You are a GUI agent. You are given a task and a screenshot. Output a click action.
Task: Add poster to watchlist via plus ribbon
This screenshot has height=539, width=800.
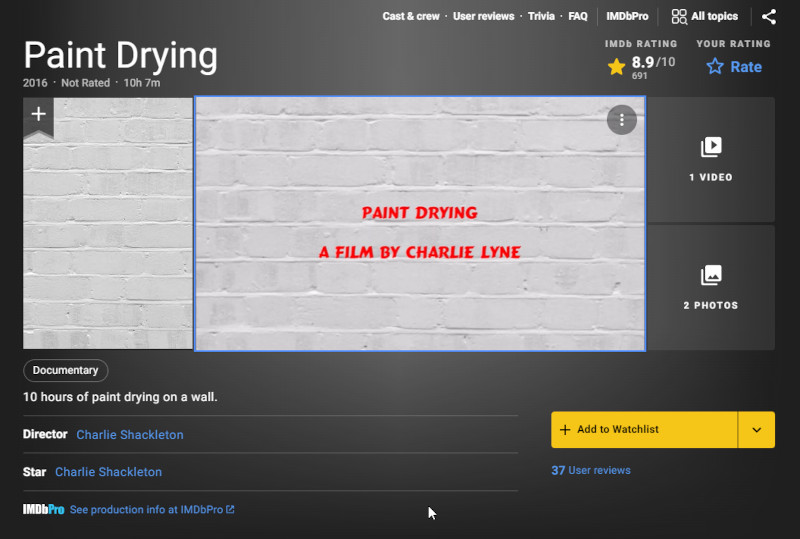(x=38, y=115)
